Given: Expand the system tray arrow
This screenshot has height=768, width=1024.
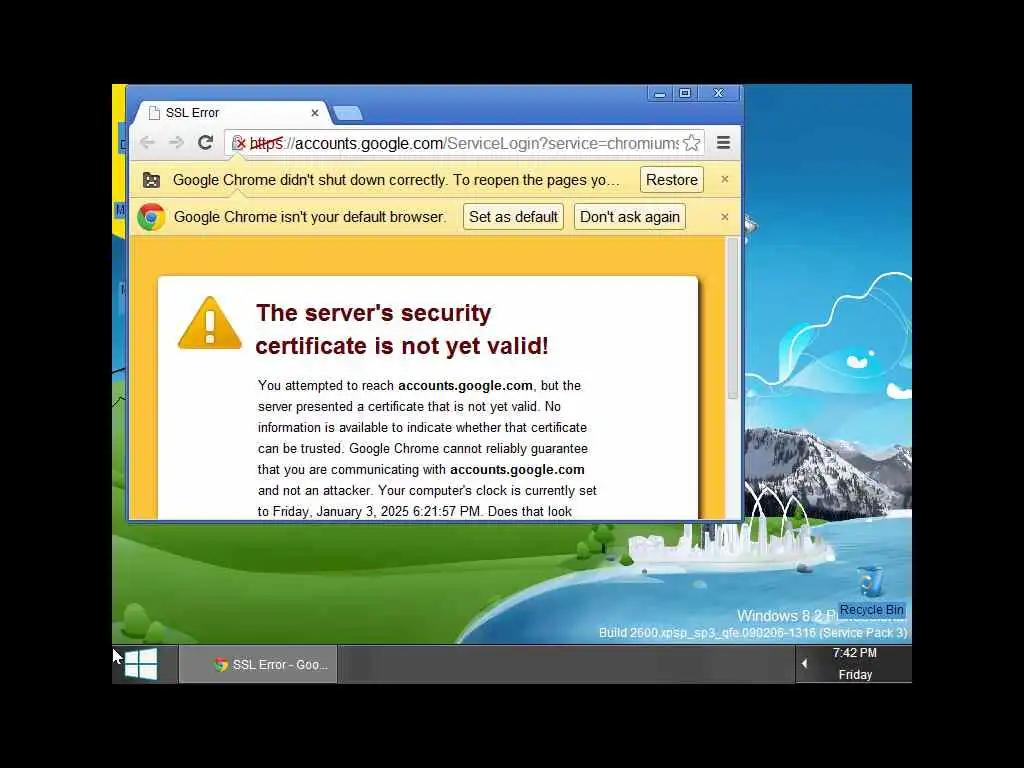Looking at the screenshot, I should click(x=805, y=664).
